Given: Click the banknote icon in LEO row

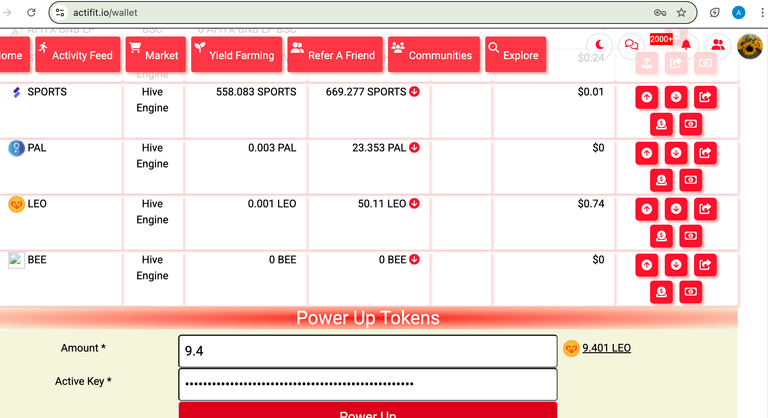Looking at the screenshot, I should [x=691, y=236].
